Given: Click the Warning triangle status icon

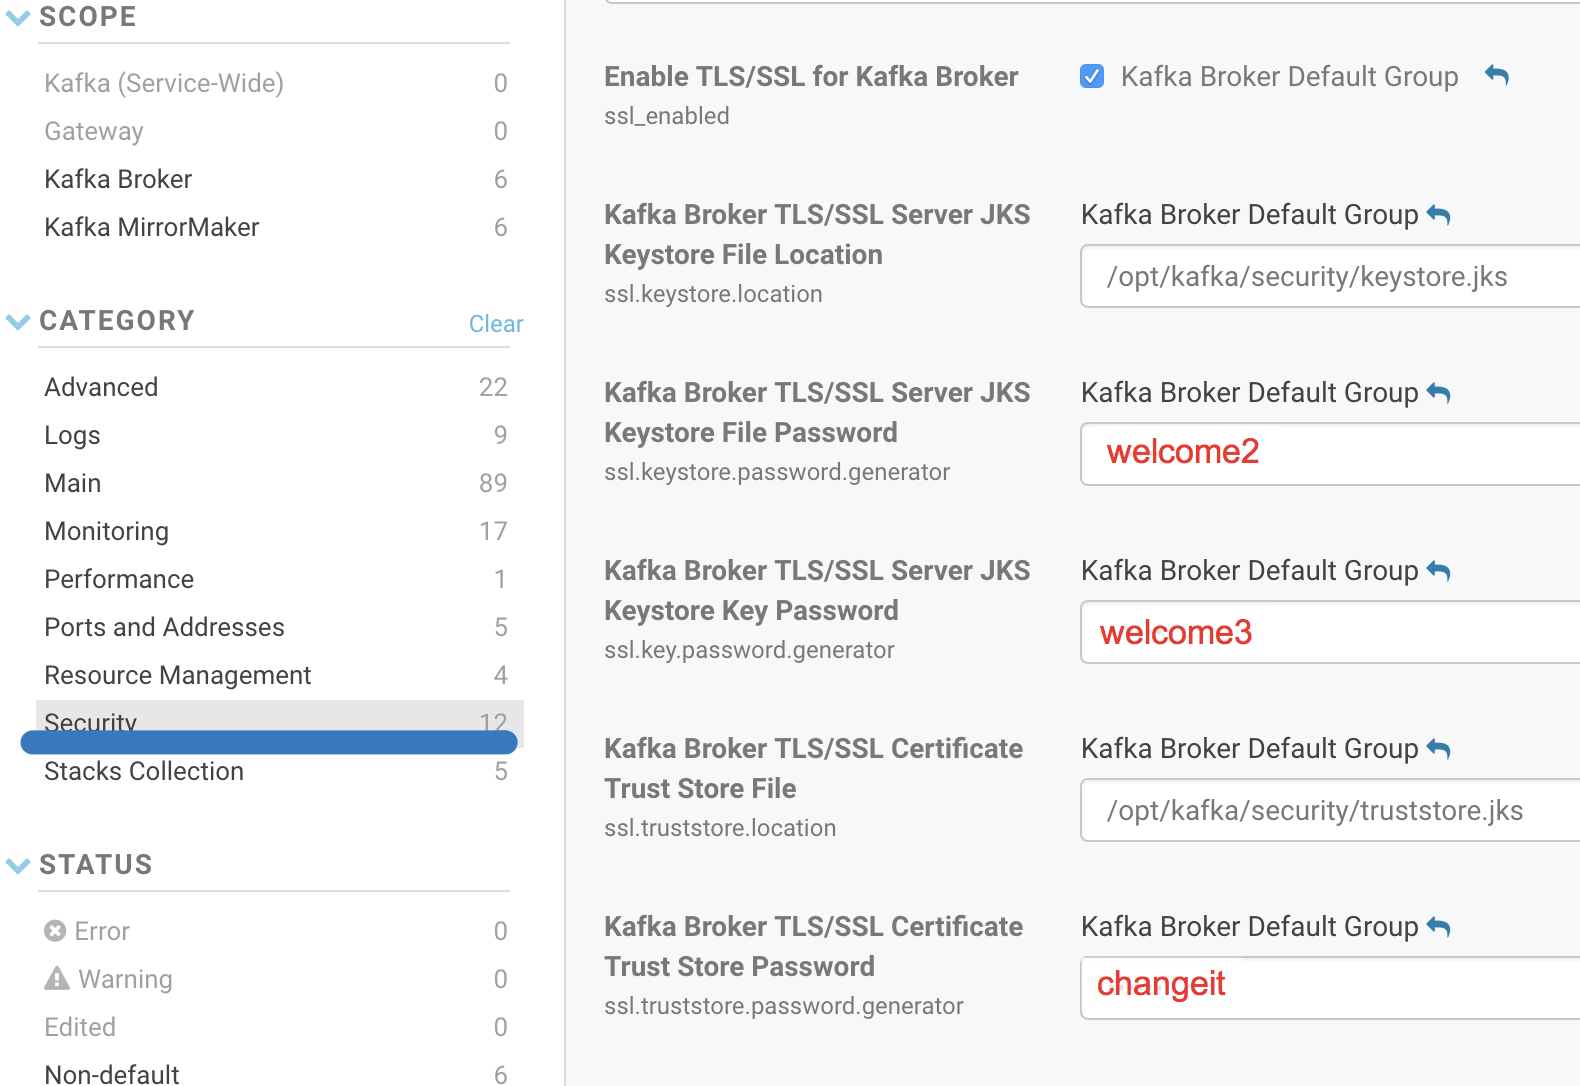Looking at the screenshot, I should 57,978.
